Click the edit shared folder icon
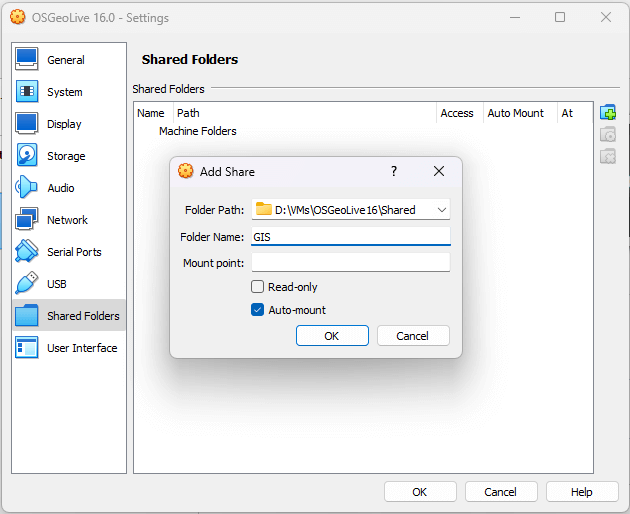Image resolution: width=630 pixels, height=514 pixels. pos(608,135)
